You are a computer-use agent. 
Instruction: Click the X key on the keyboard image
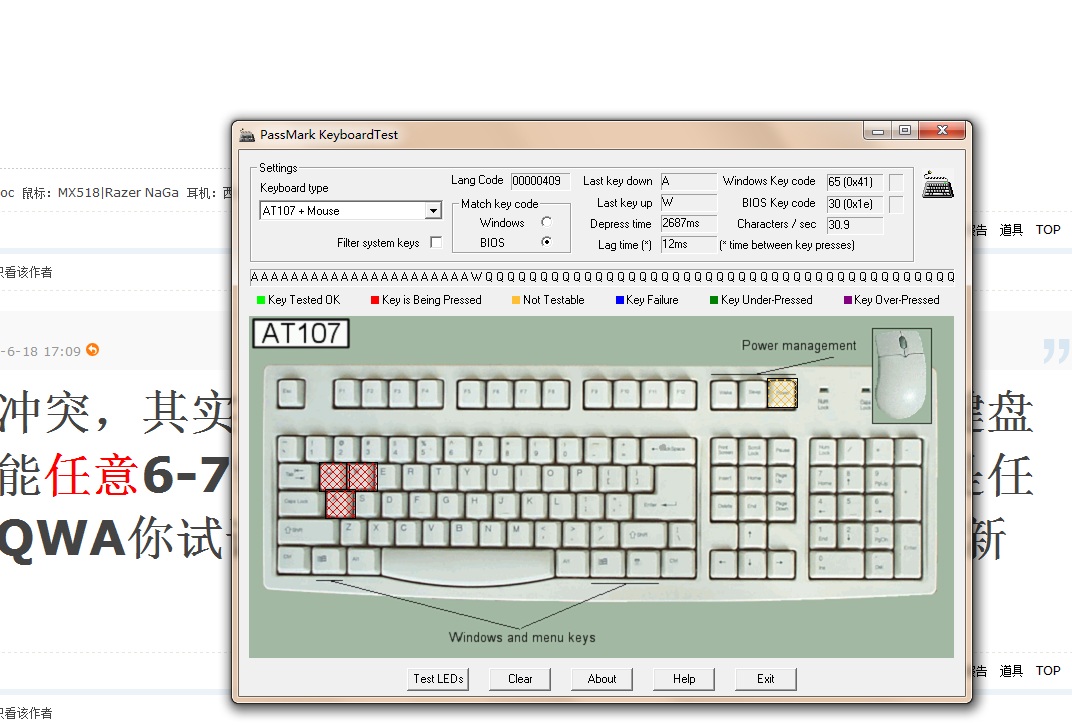pyautogui.click(x=383, y=533)
